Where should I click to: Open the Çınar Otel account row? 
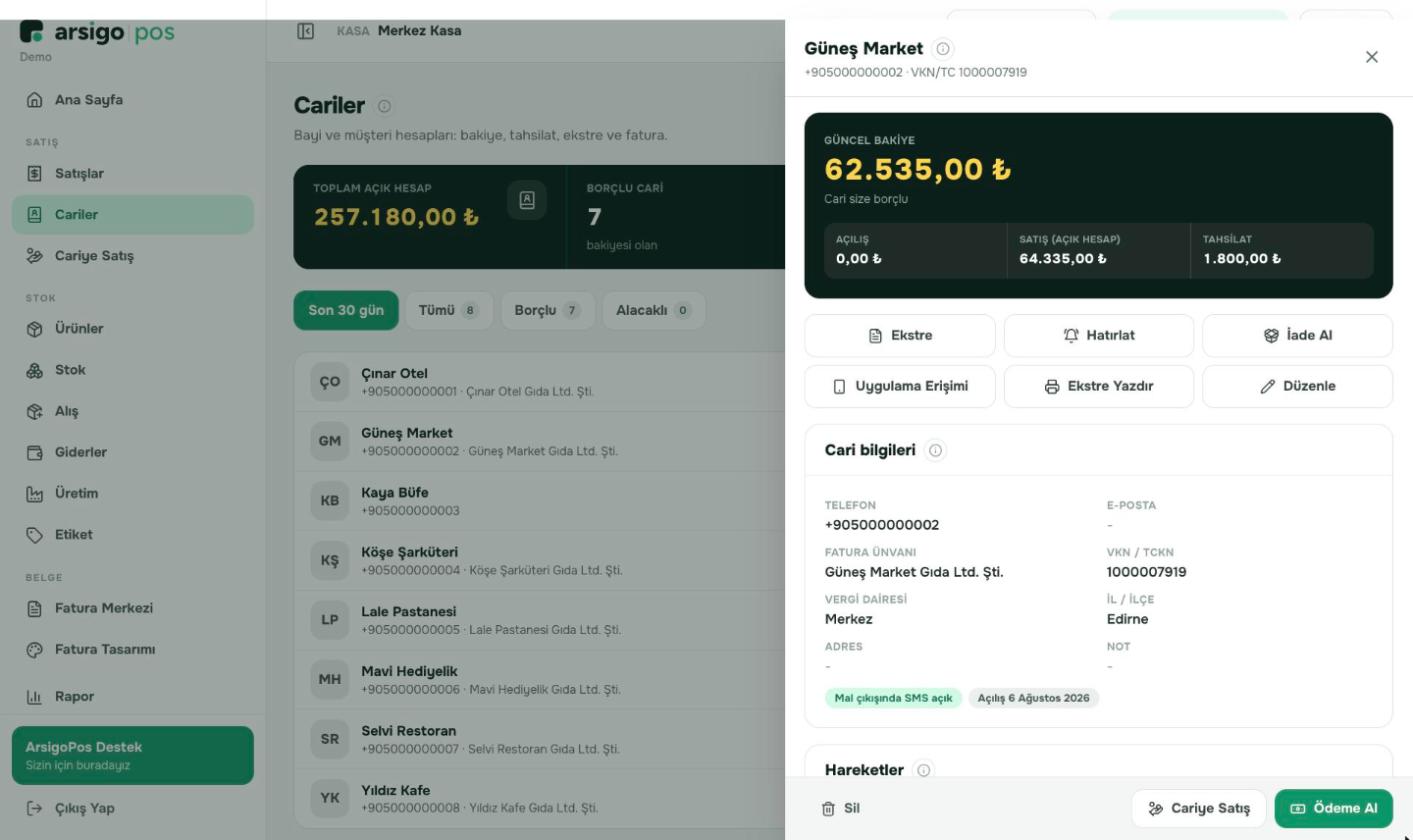coord(540,382)
